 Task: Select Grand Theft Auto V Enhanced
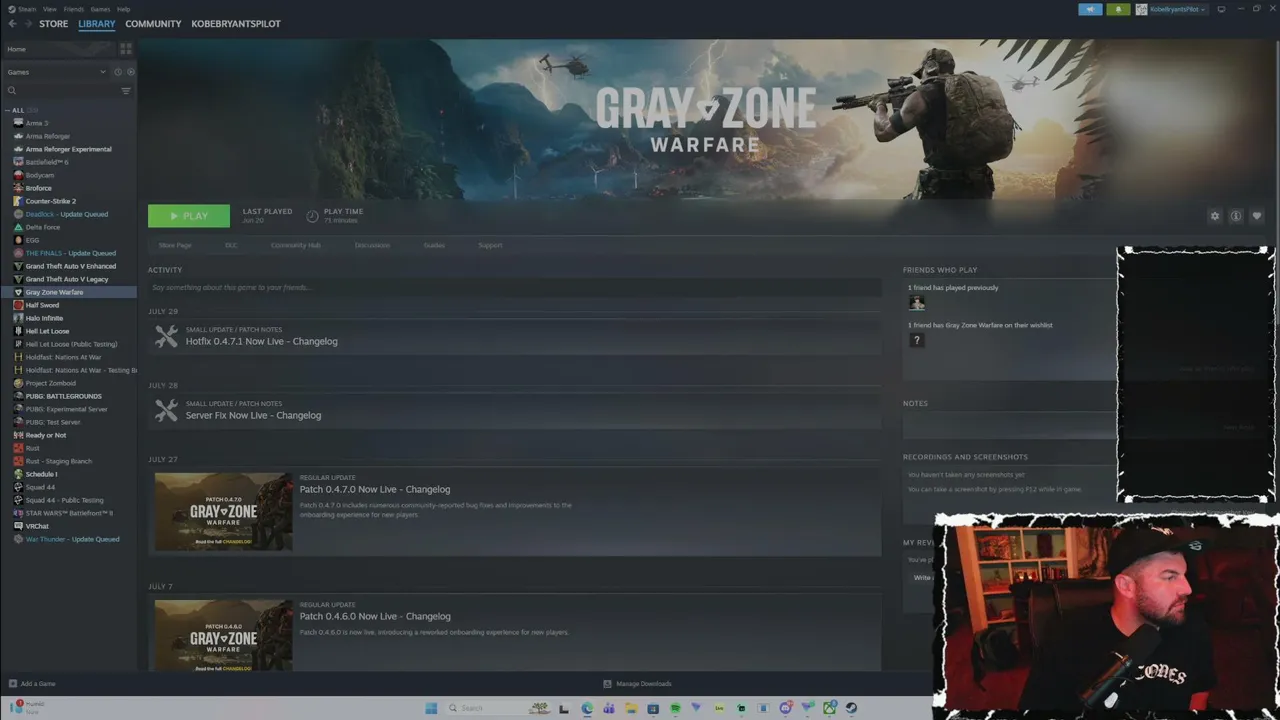(x=70, y=266)
